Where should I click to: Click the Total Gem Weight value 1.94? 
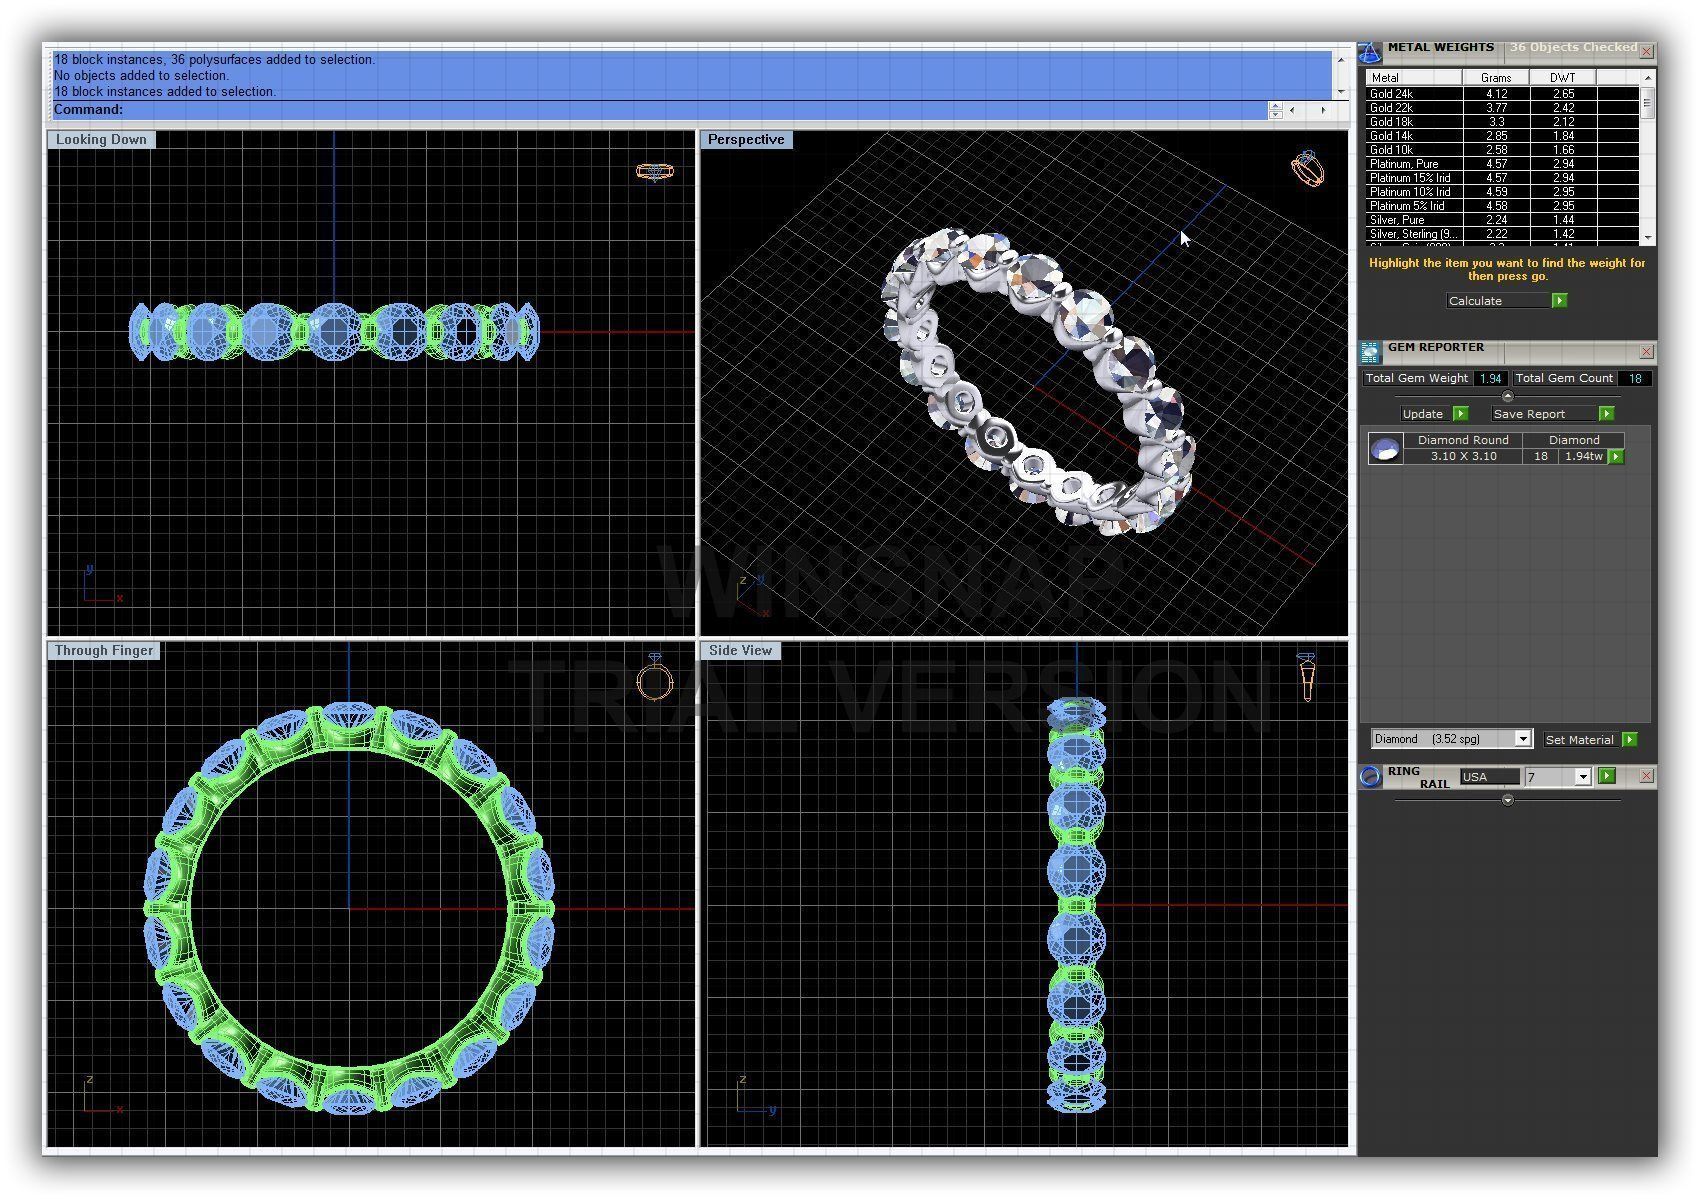(x=1491, y=379)
